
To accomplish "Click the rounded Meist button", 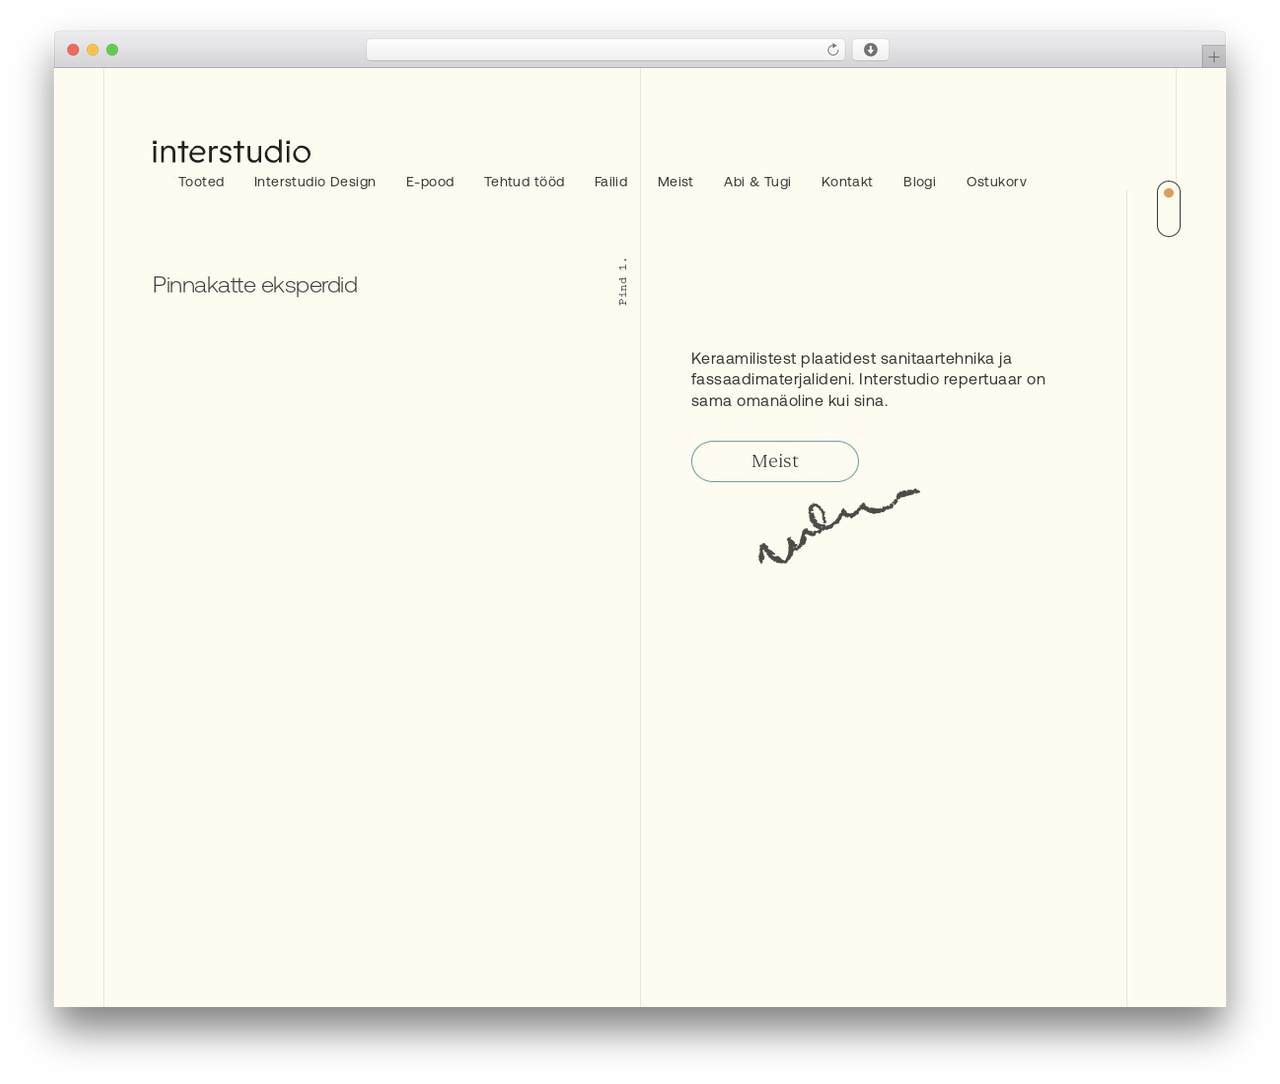I will 775,461.
